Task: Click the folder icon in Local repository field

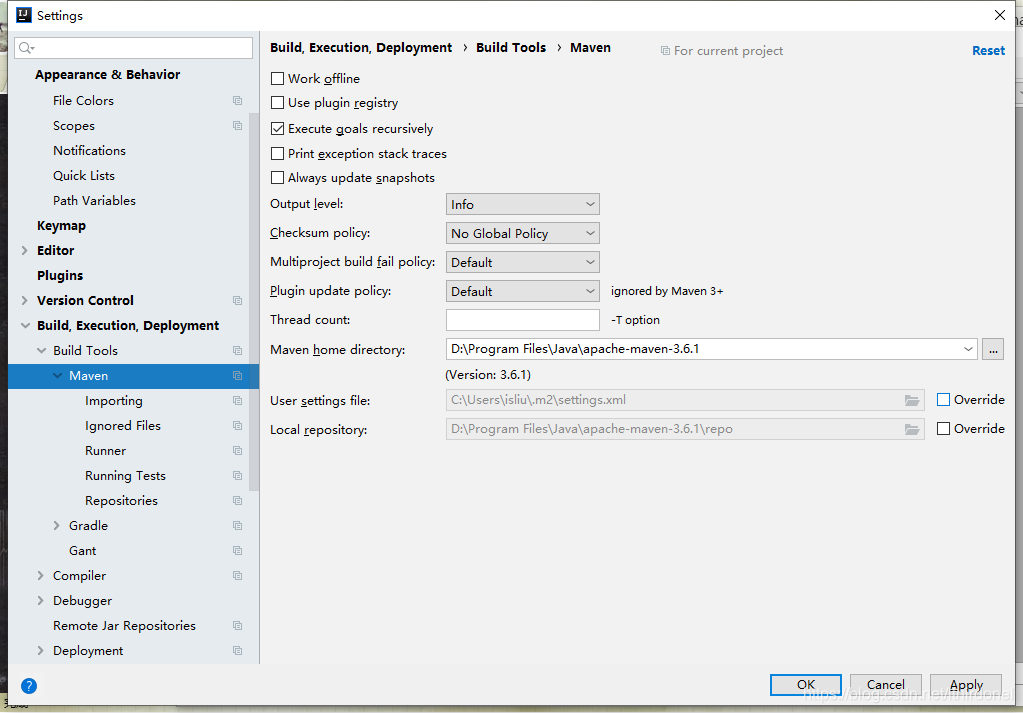Action: coord(911,429)
